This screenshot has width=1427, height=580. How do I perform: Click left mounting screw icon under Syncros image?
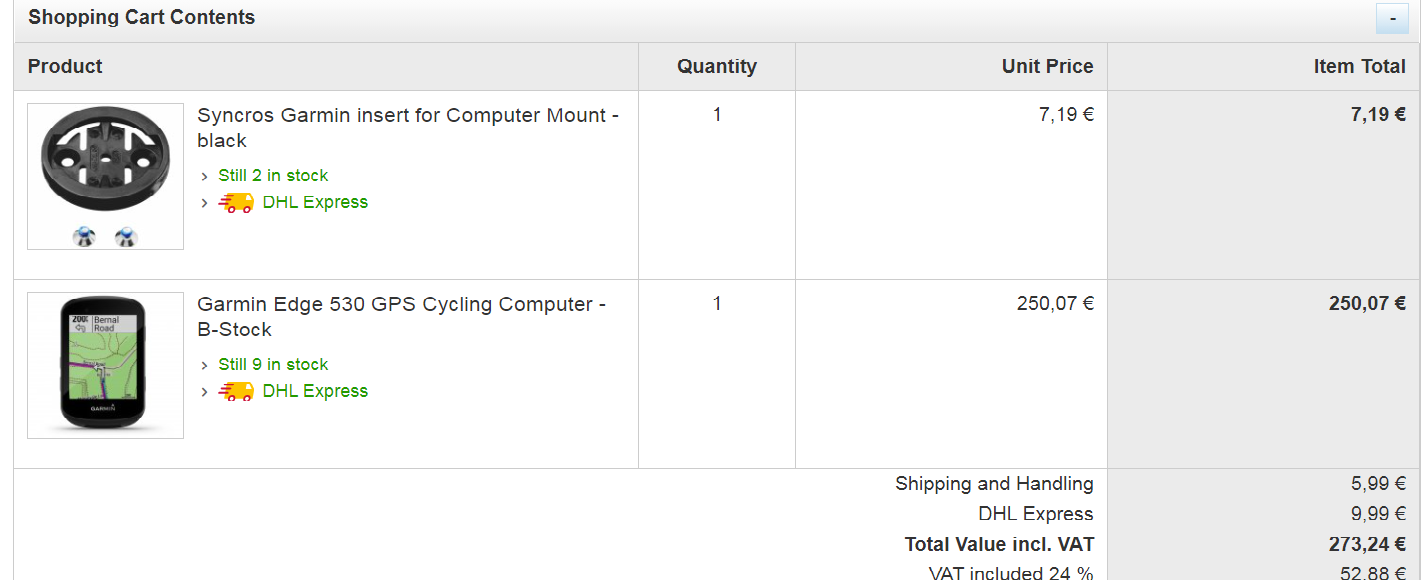coord(84,237)
